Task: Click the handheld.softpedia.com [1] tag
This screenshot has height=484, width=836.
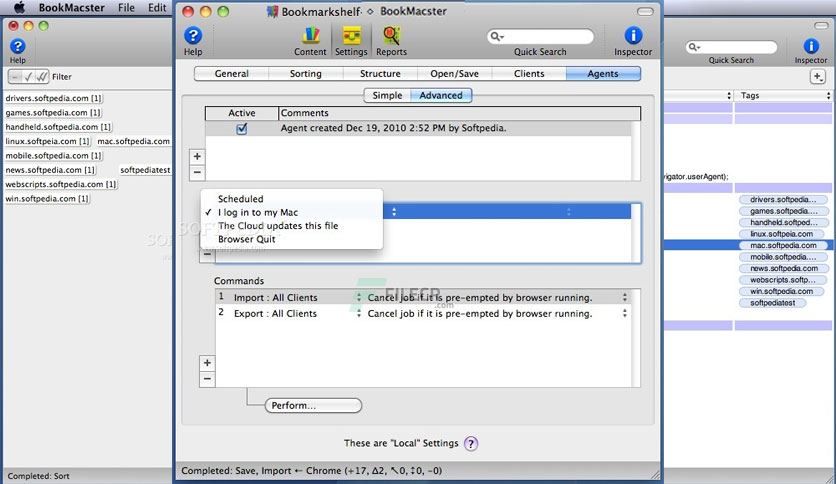Action: point(58,127)
